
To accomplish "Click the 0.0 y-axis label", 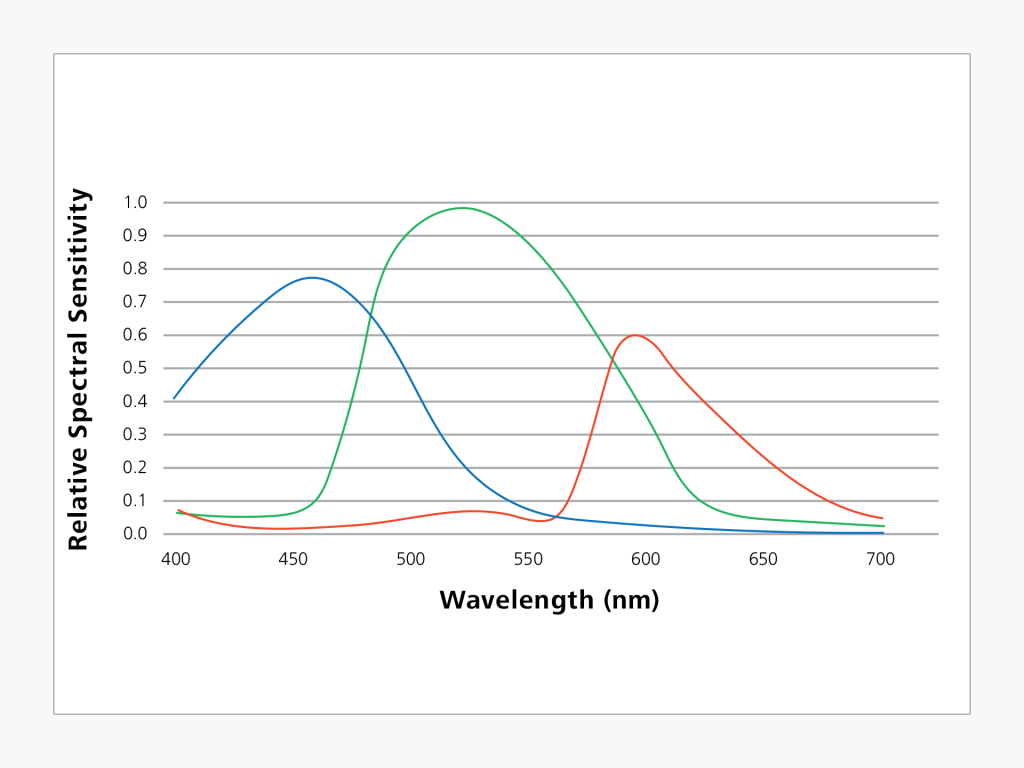I will pos(135,534).
